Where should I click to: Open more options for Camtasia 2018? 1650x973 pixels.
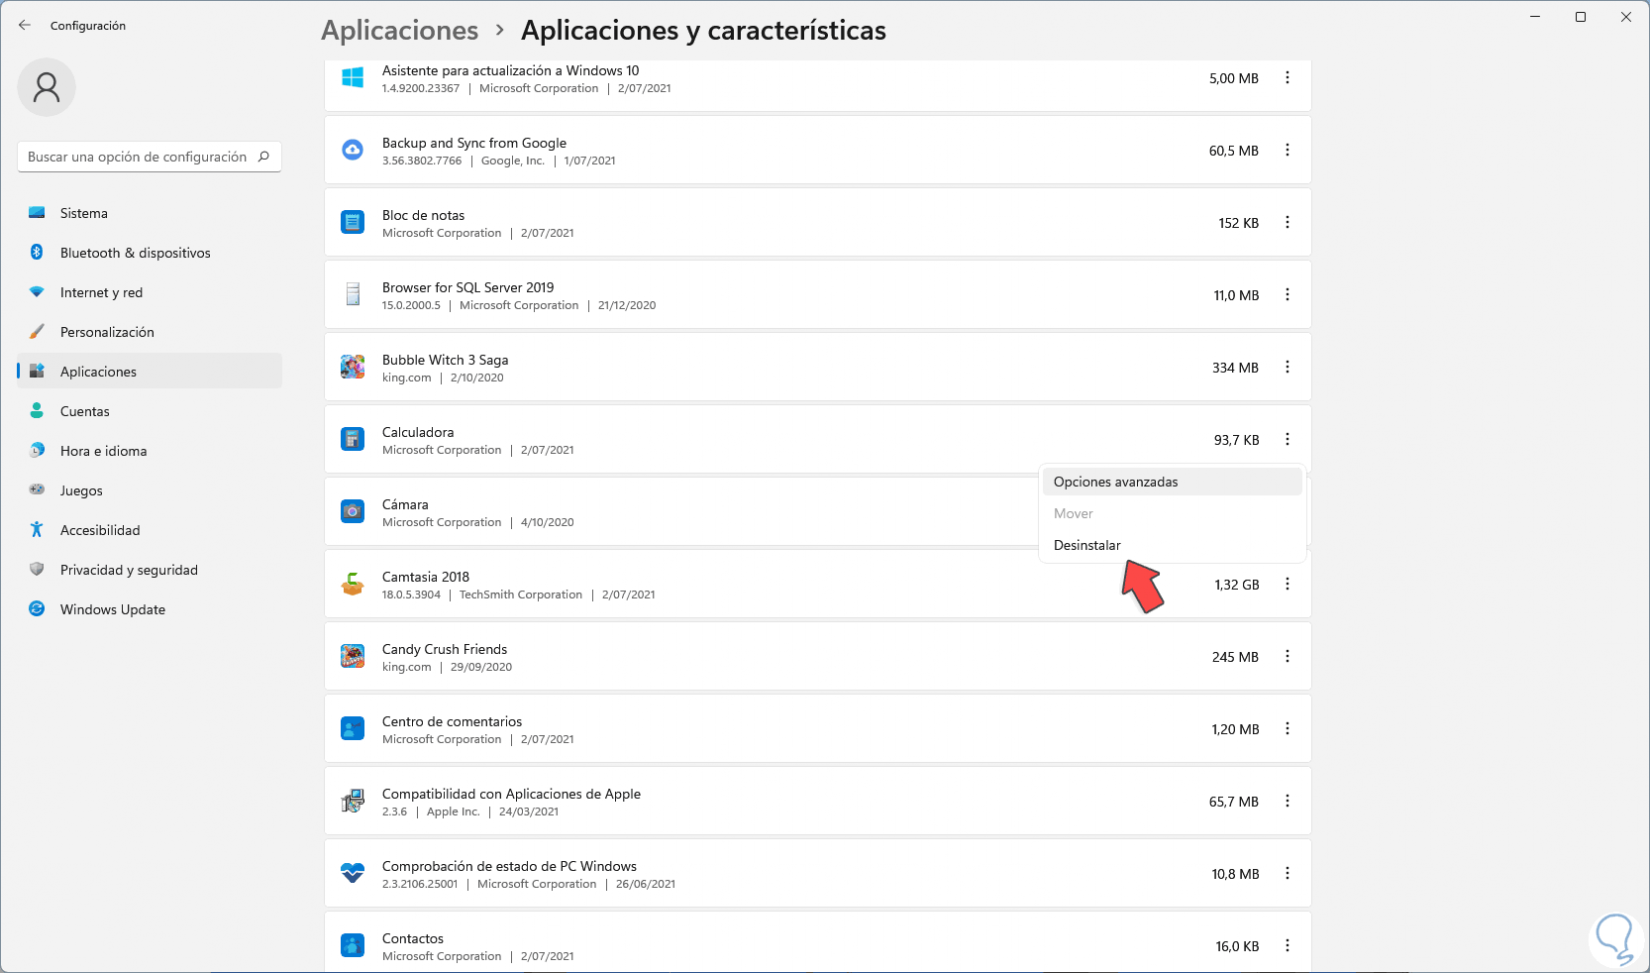tap(1287, 584)
